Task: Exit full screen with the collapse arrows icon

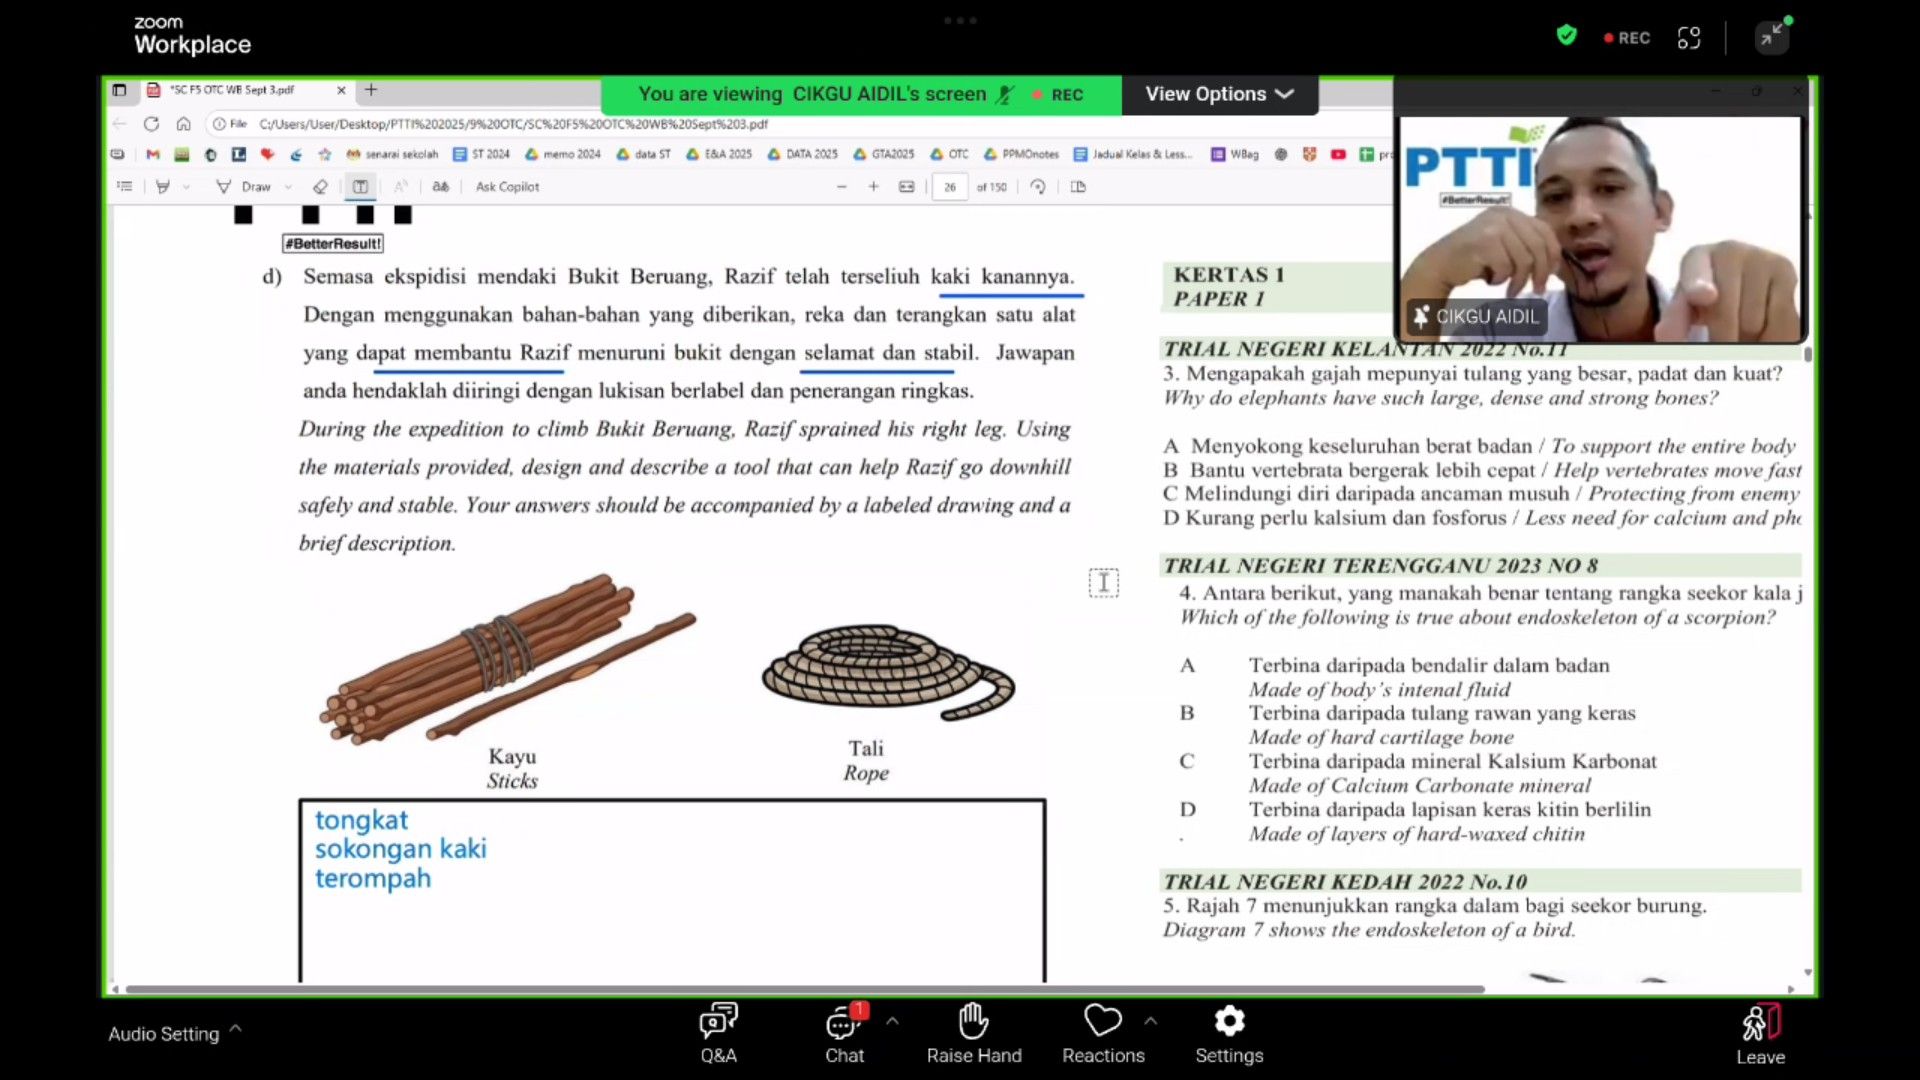Action: point(1771,38)
